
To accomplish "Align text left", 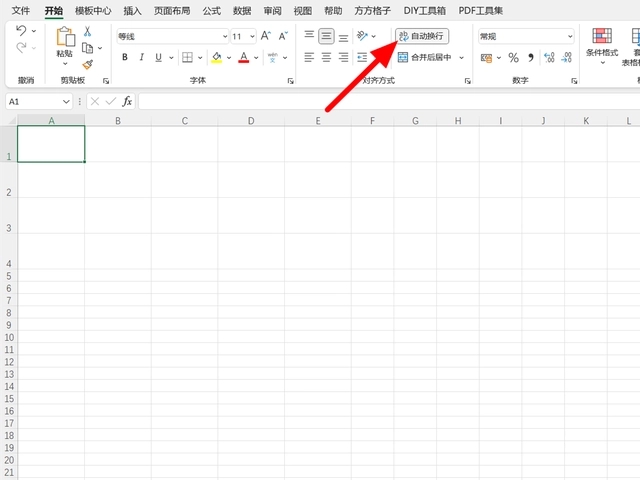I will coord(309,58).
